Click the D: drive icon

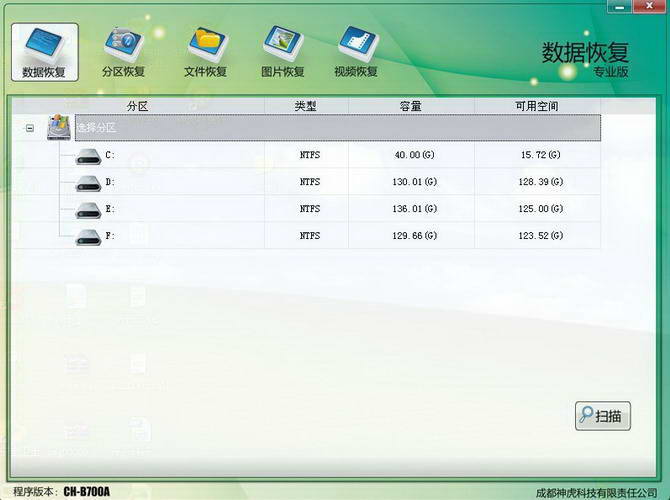pos(87,183)
